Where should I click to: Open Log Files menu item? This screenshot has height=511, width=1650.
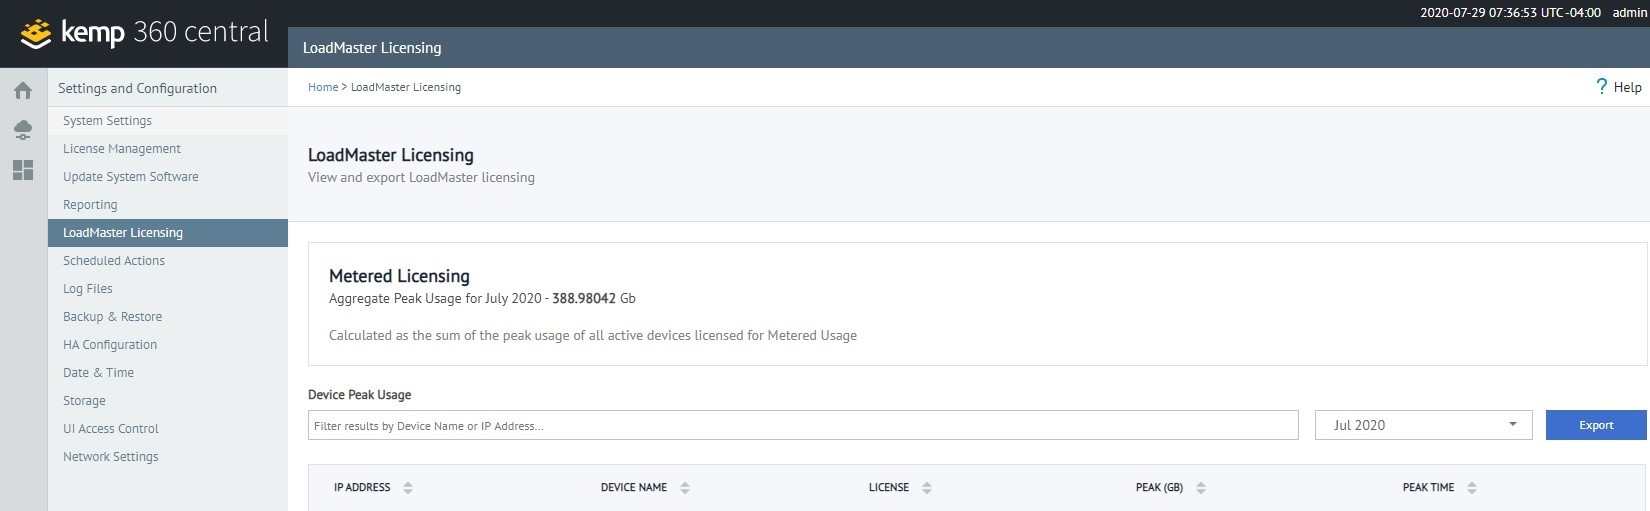(168, 289)
